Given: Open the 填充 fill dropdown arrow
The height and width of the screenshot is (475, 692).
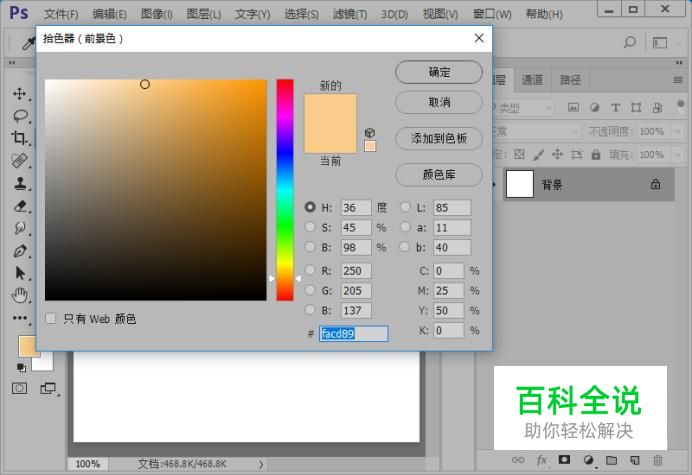Looking at the screenshot, I should [x=677, y=155].
